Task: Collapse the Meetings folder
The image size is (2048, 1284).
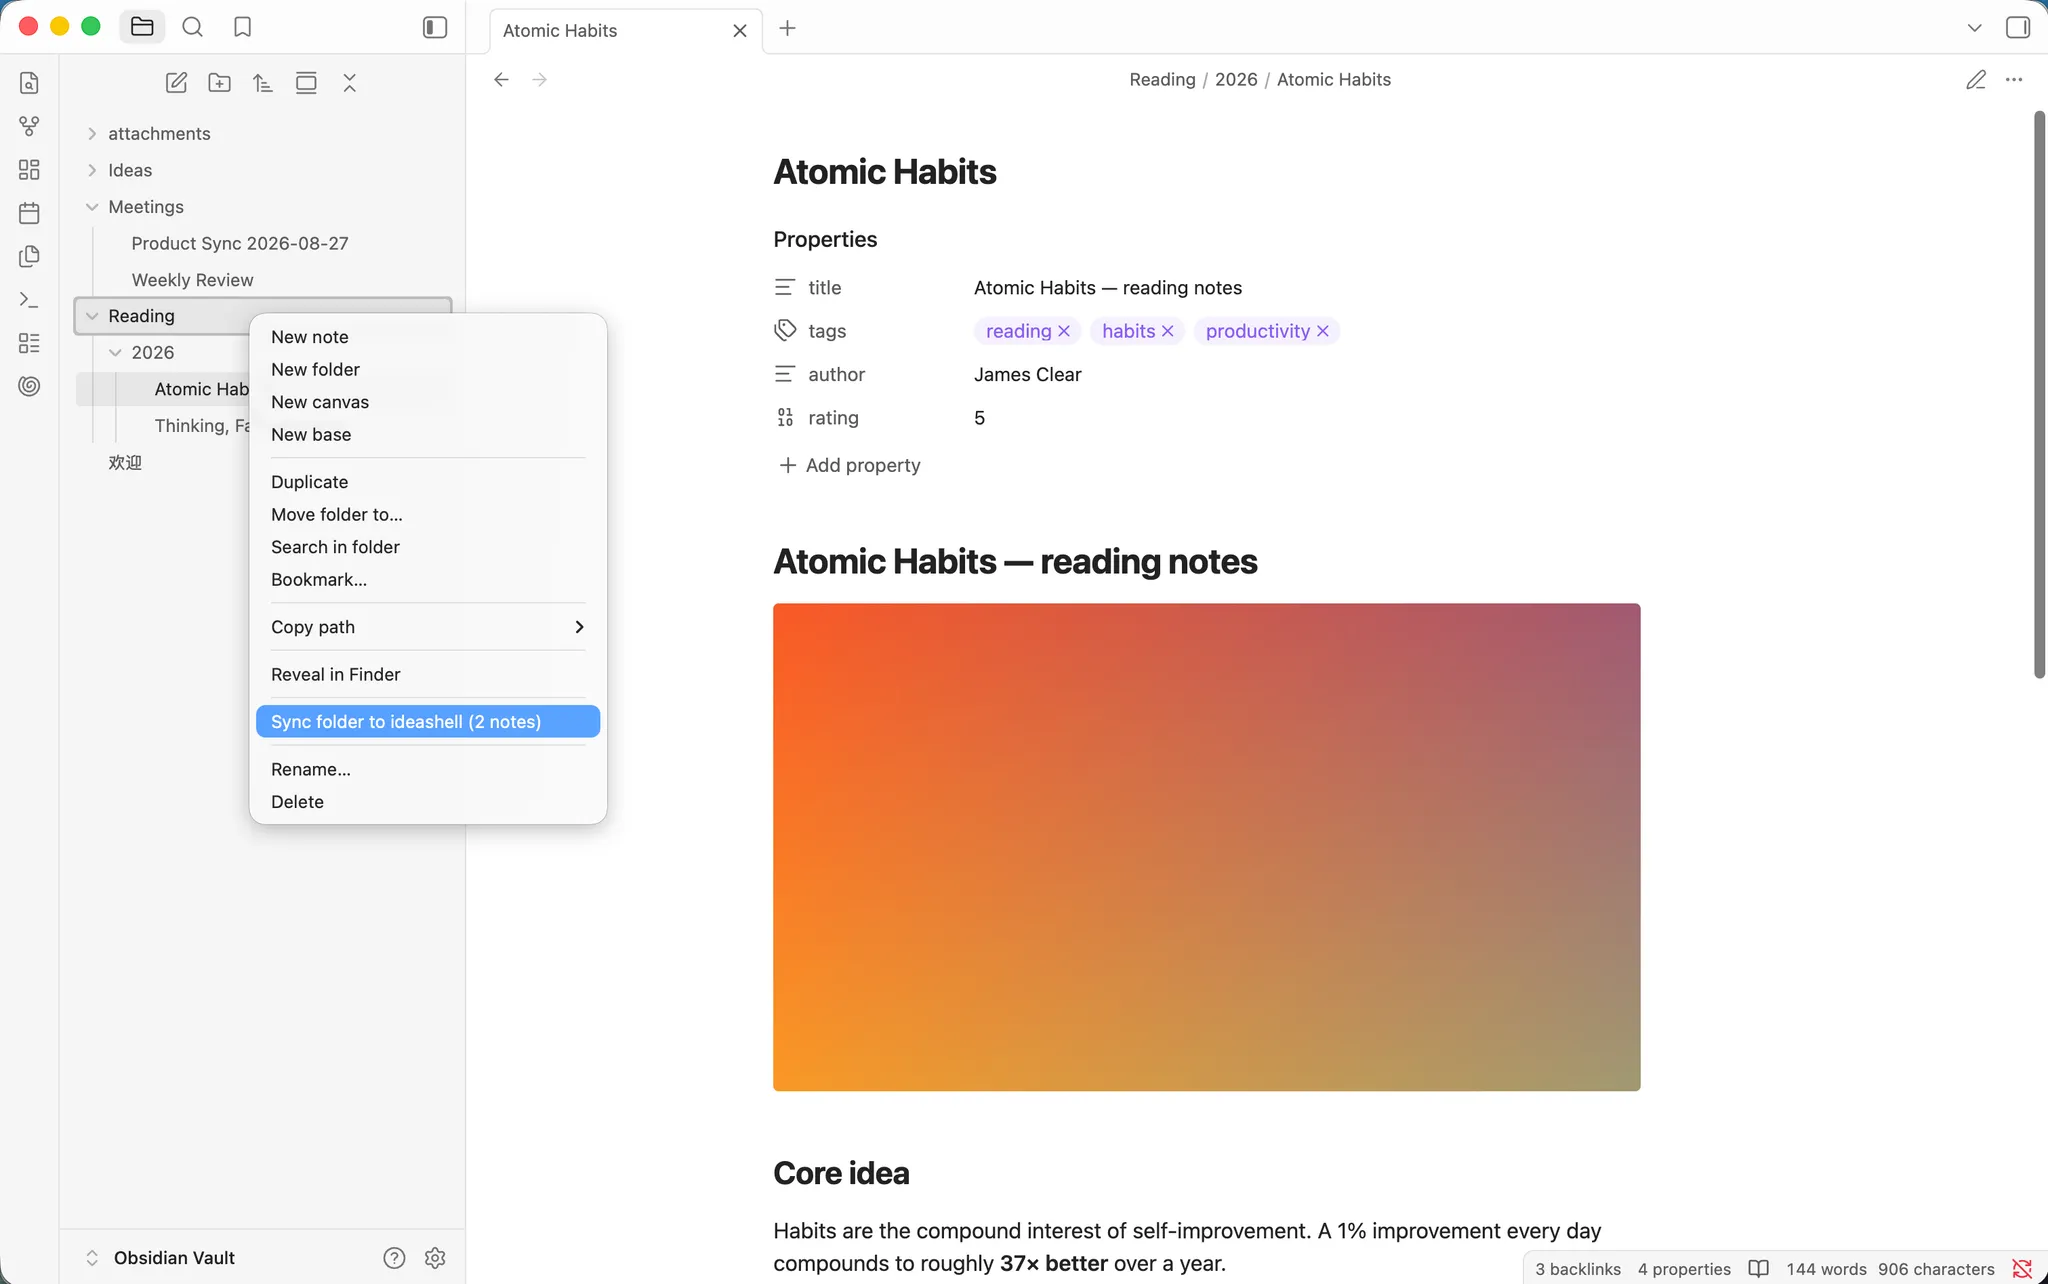Action: (92, 207)
